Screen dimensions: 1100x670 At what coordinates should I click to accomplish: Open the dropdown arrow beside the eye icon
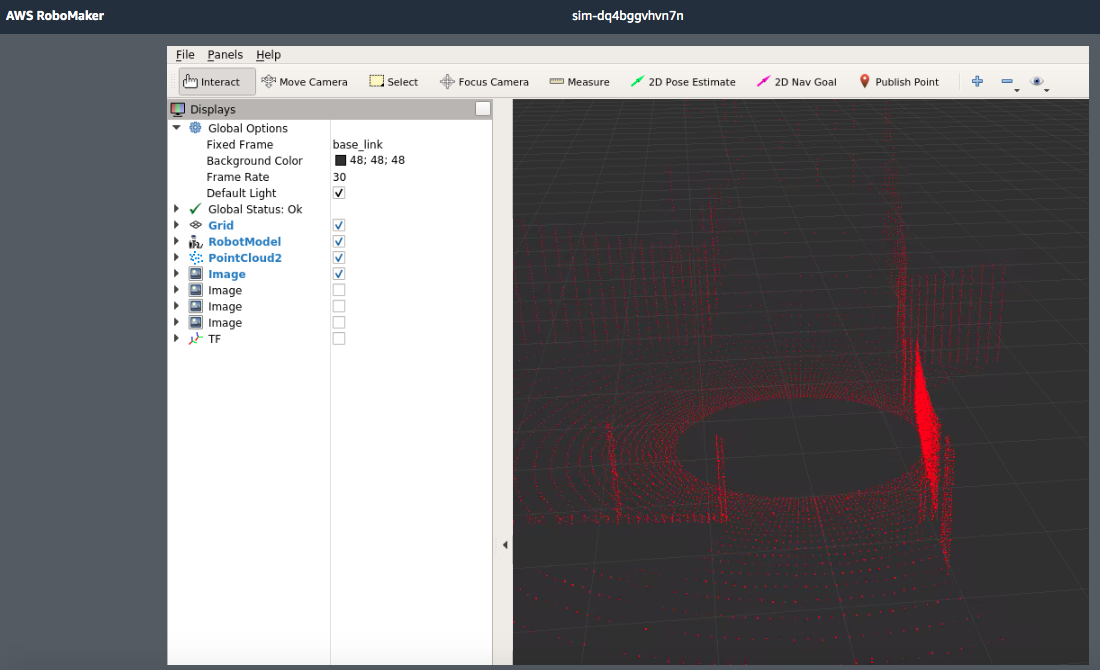point(1047,91)
